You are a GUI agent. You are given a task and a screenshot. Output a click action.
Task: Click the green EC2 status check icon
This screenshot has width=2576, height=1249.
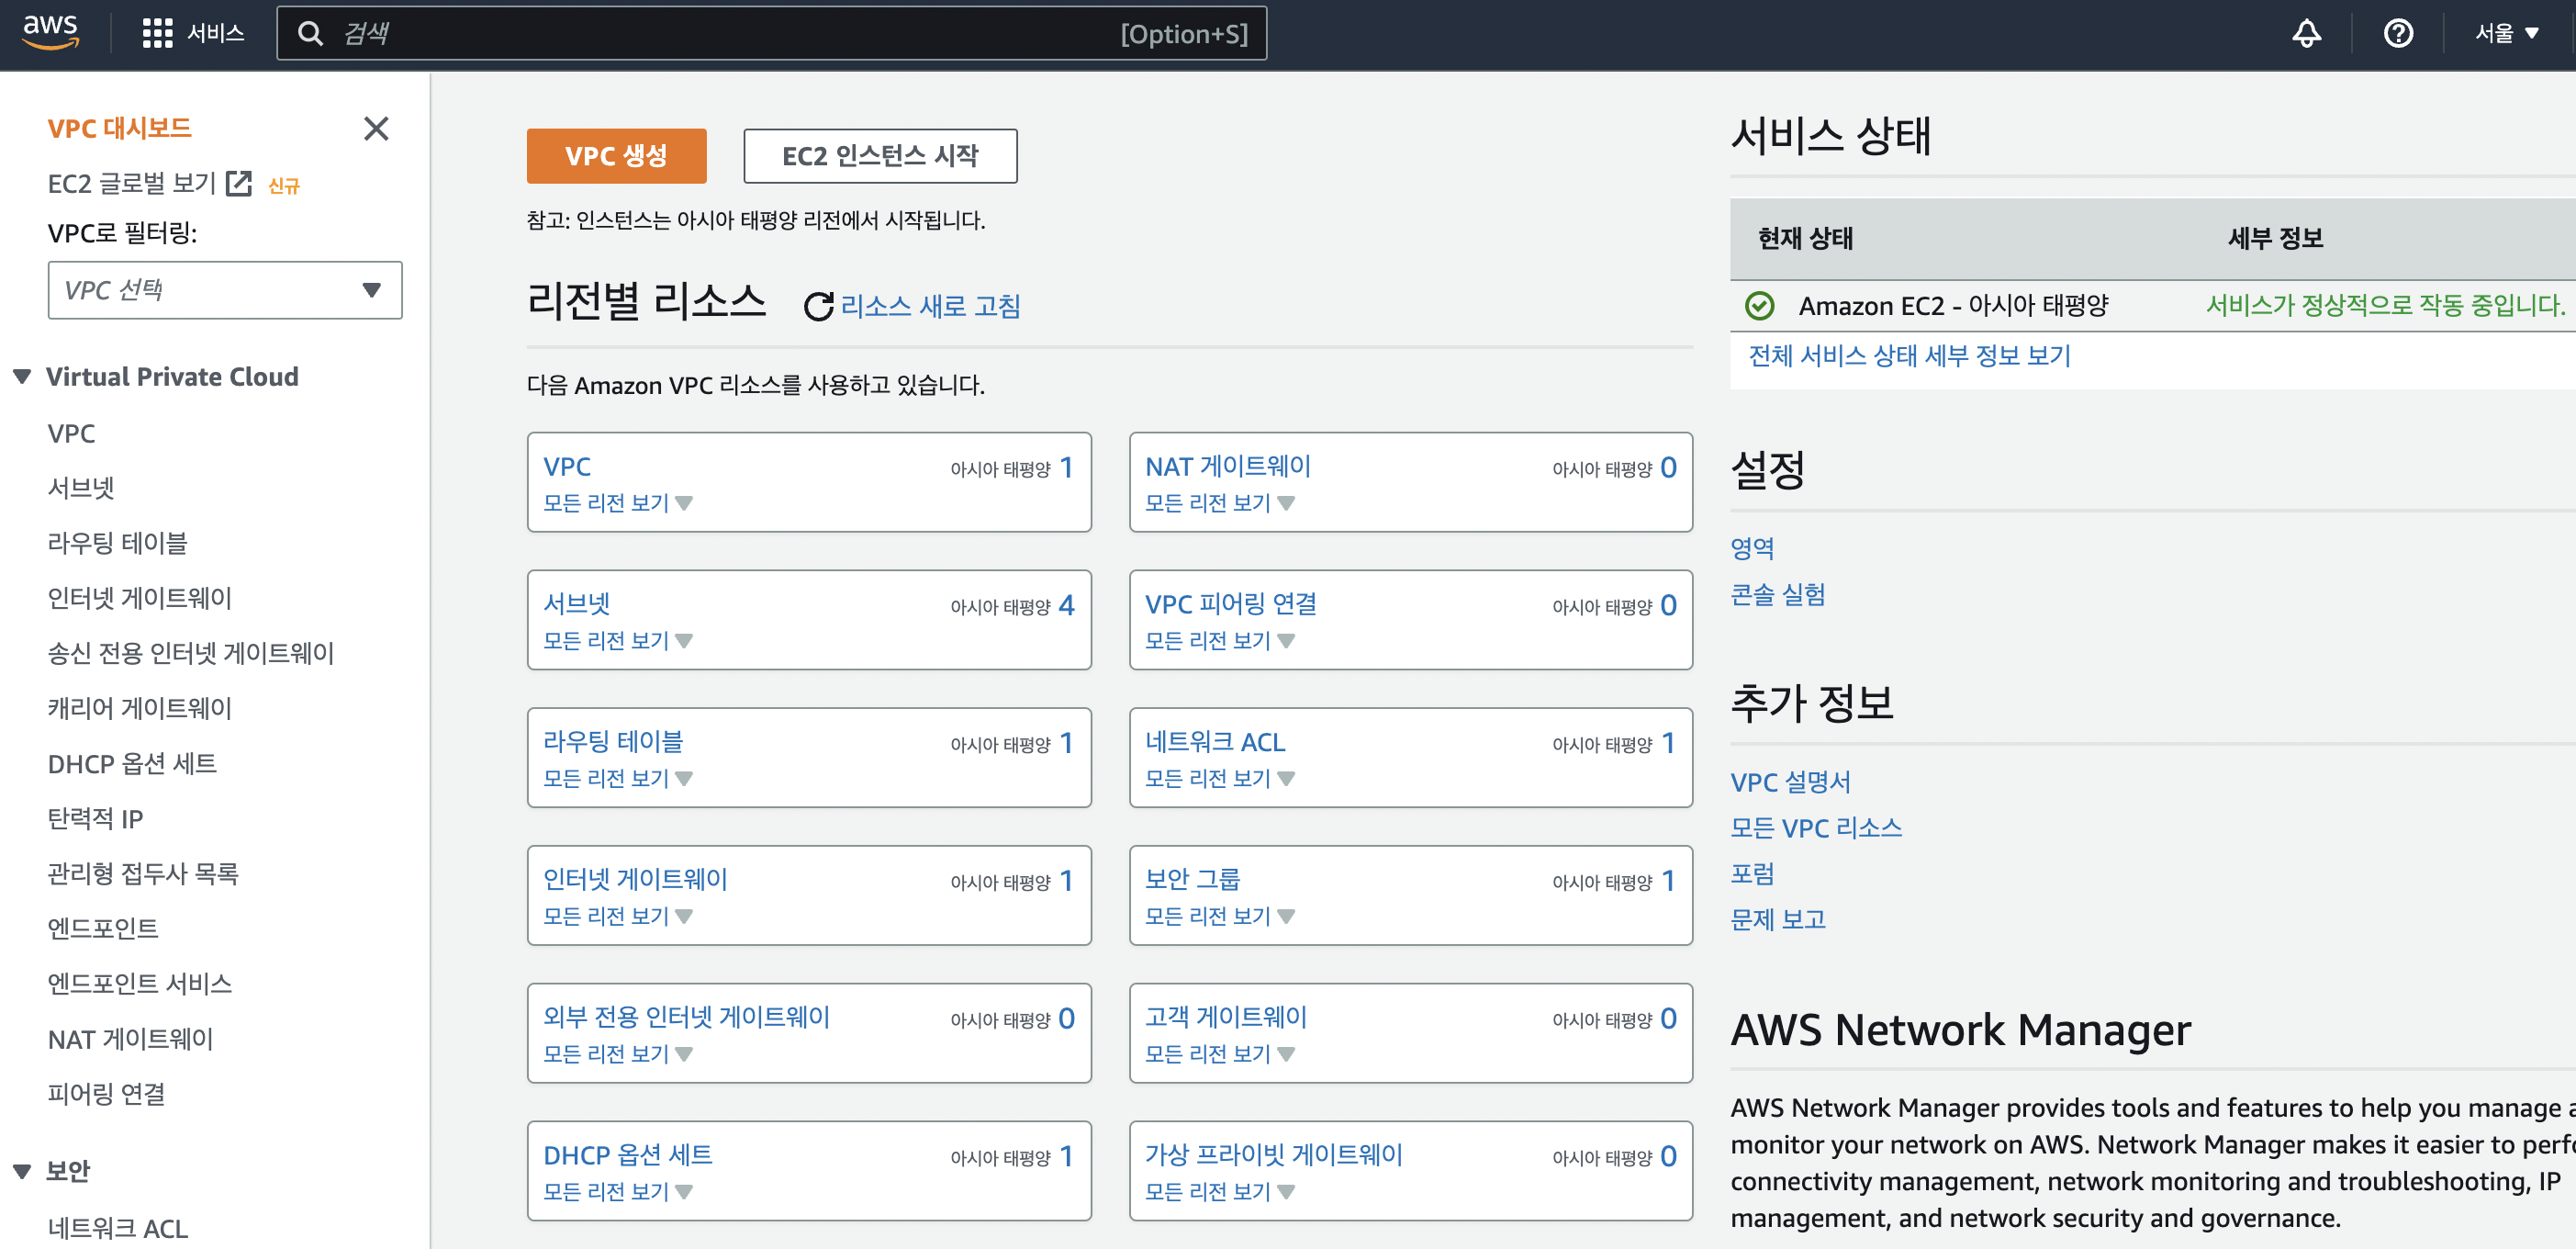click(1759, 305)
